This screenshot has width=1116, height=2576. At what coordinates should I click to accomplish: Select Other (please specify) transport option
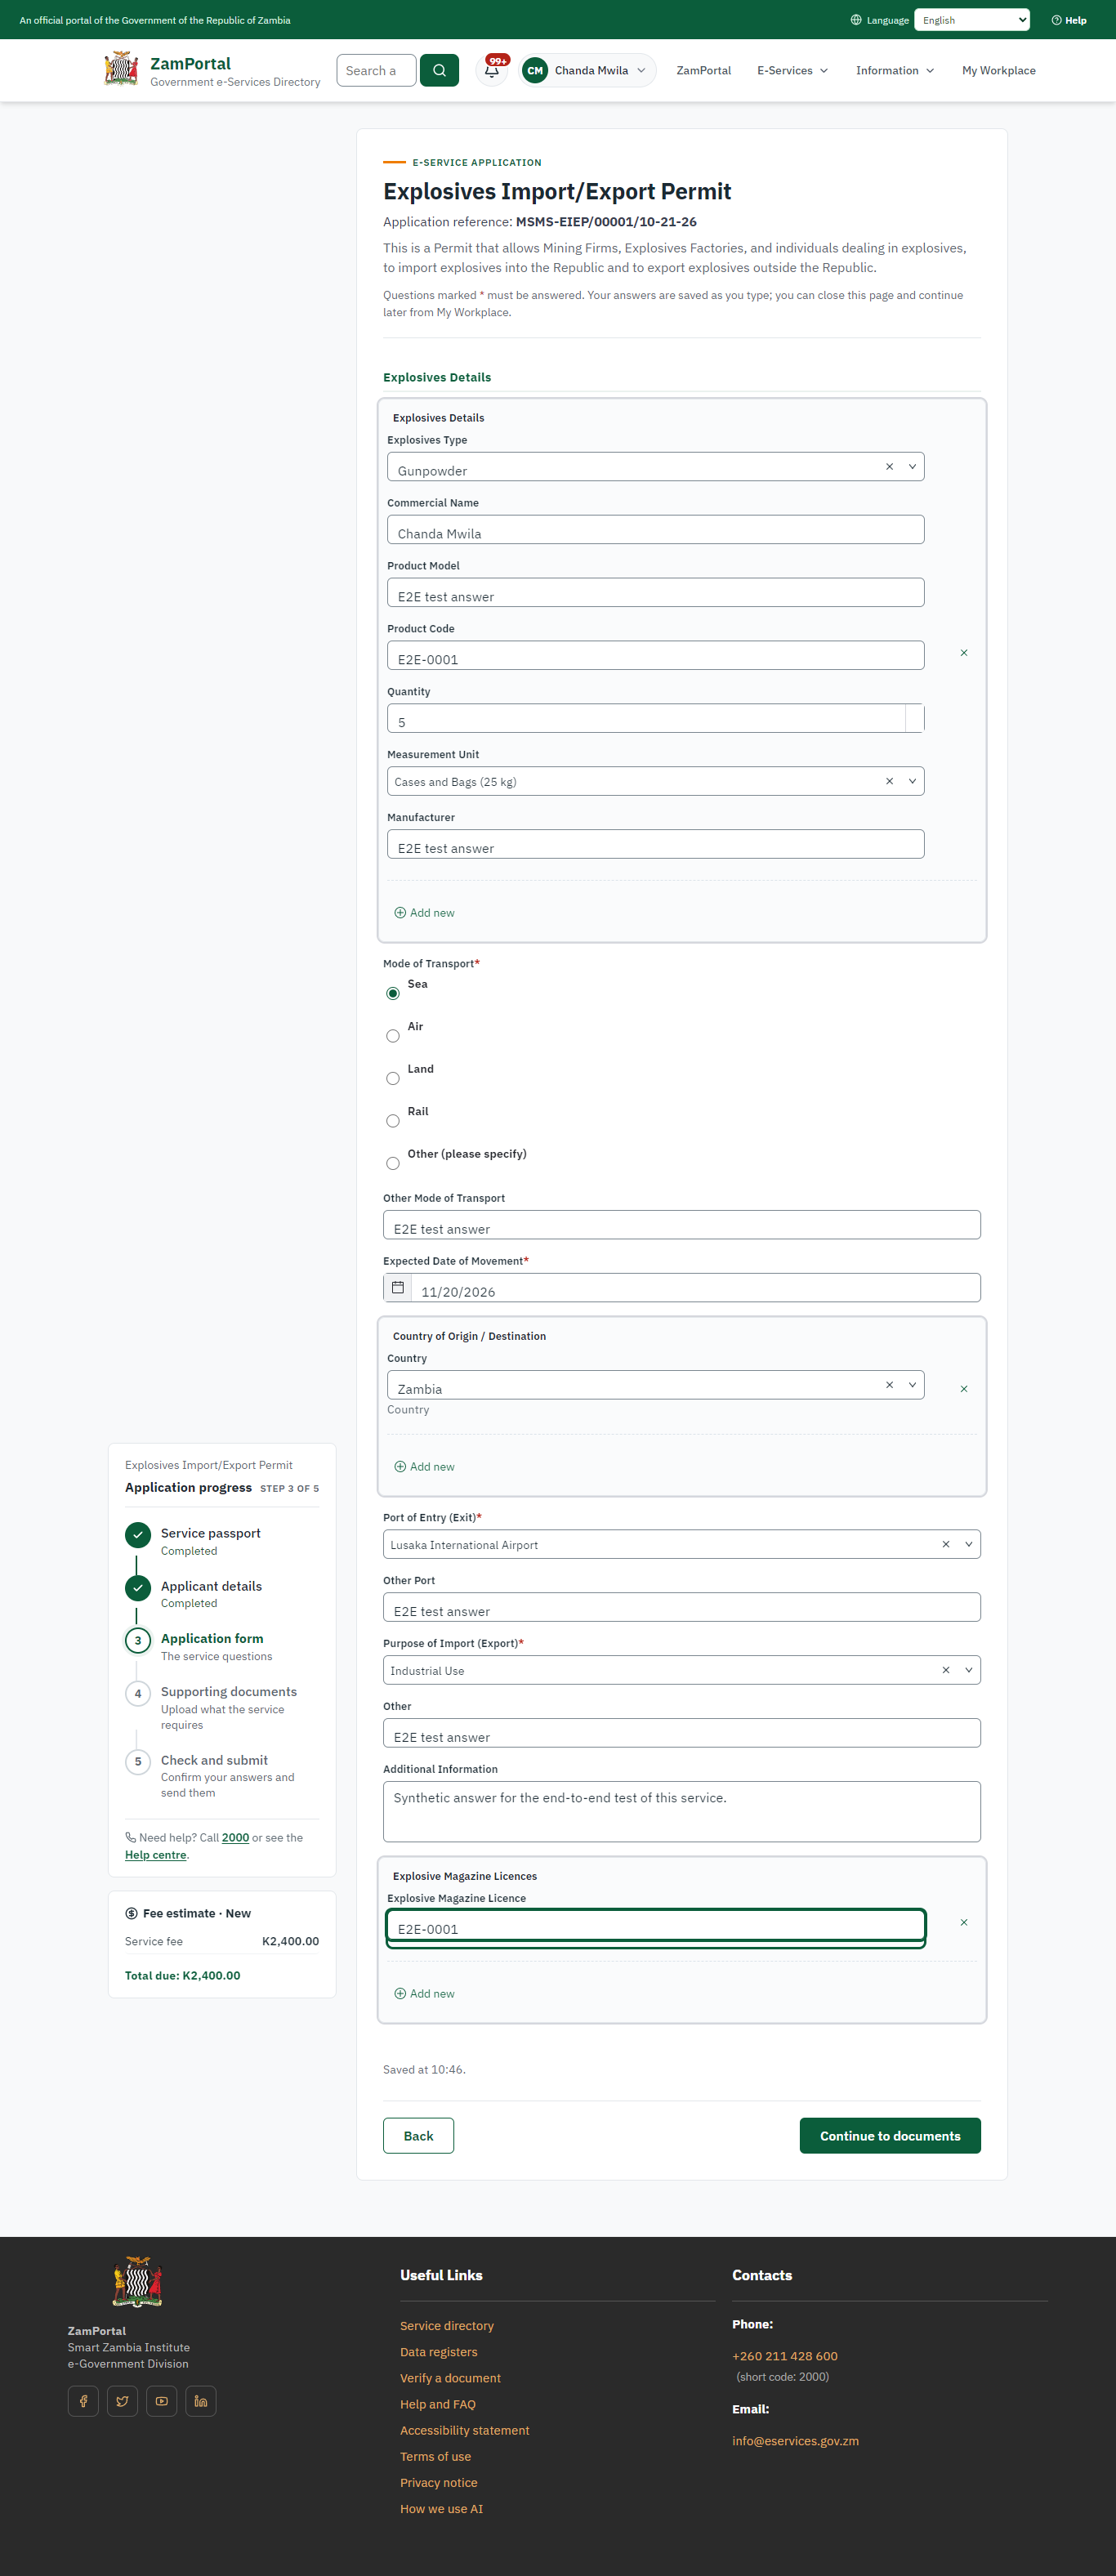coord(393,1163)
